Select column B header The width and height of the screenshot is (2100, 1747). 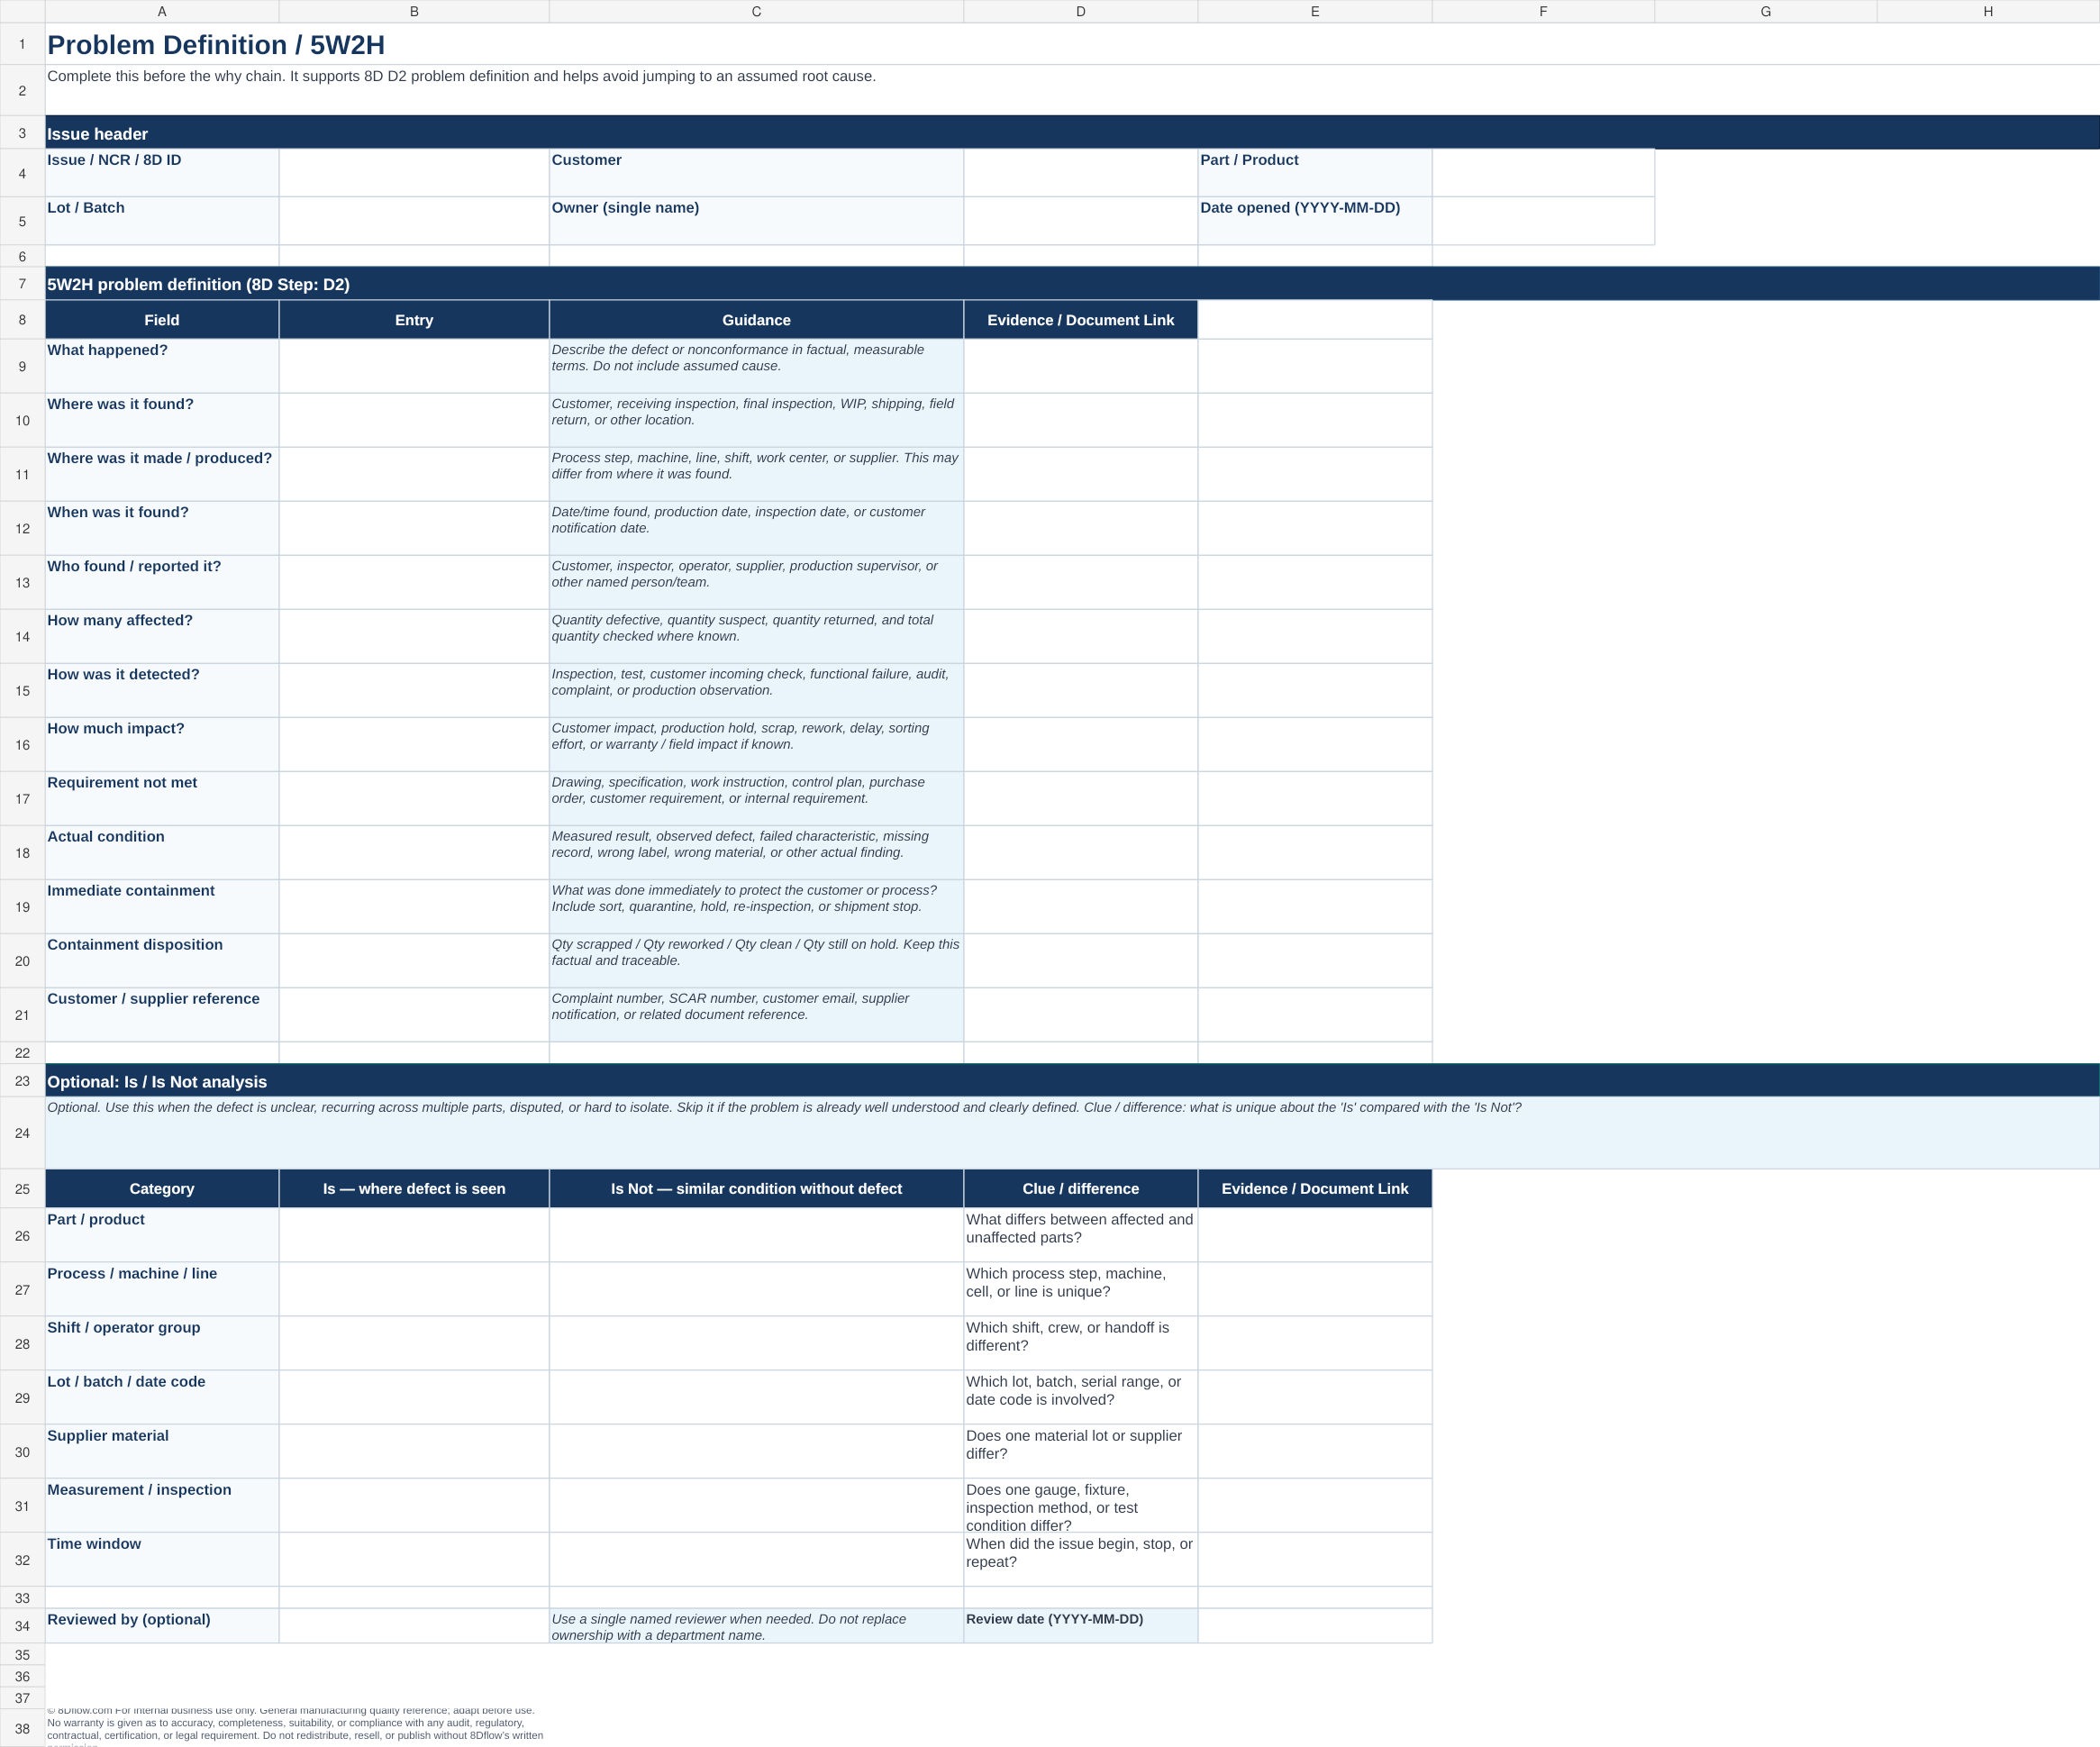[414, 11]
